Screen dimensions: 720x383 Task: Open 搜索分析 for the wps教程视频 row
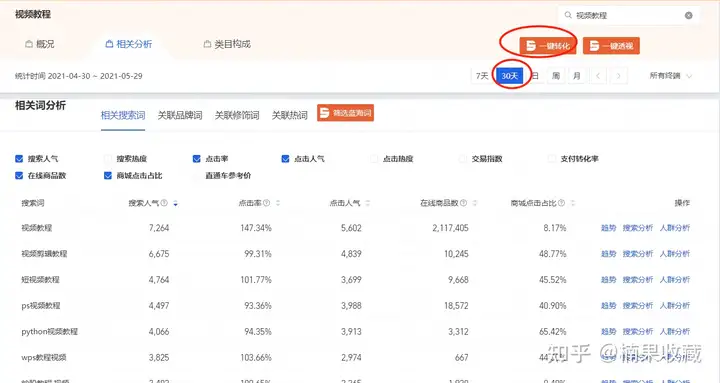pyautogui.click(x=638, y=357)
